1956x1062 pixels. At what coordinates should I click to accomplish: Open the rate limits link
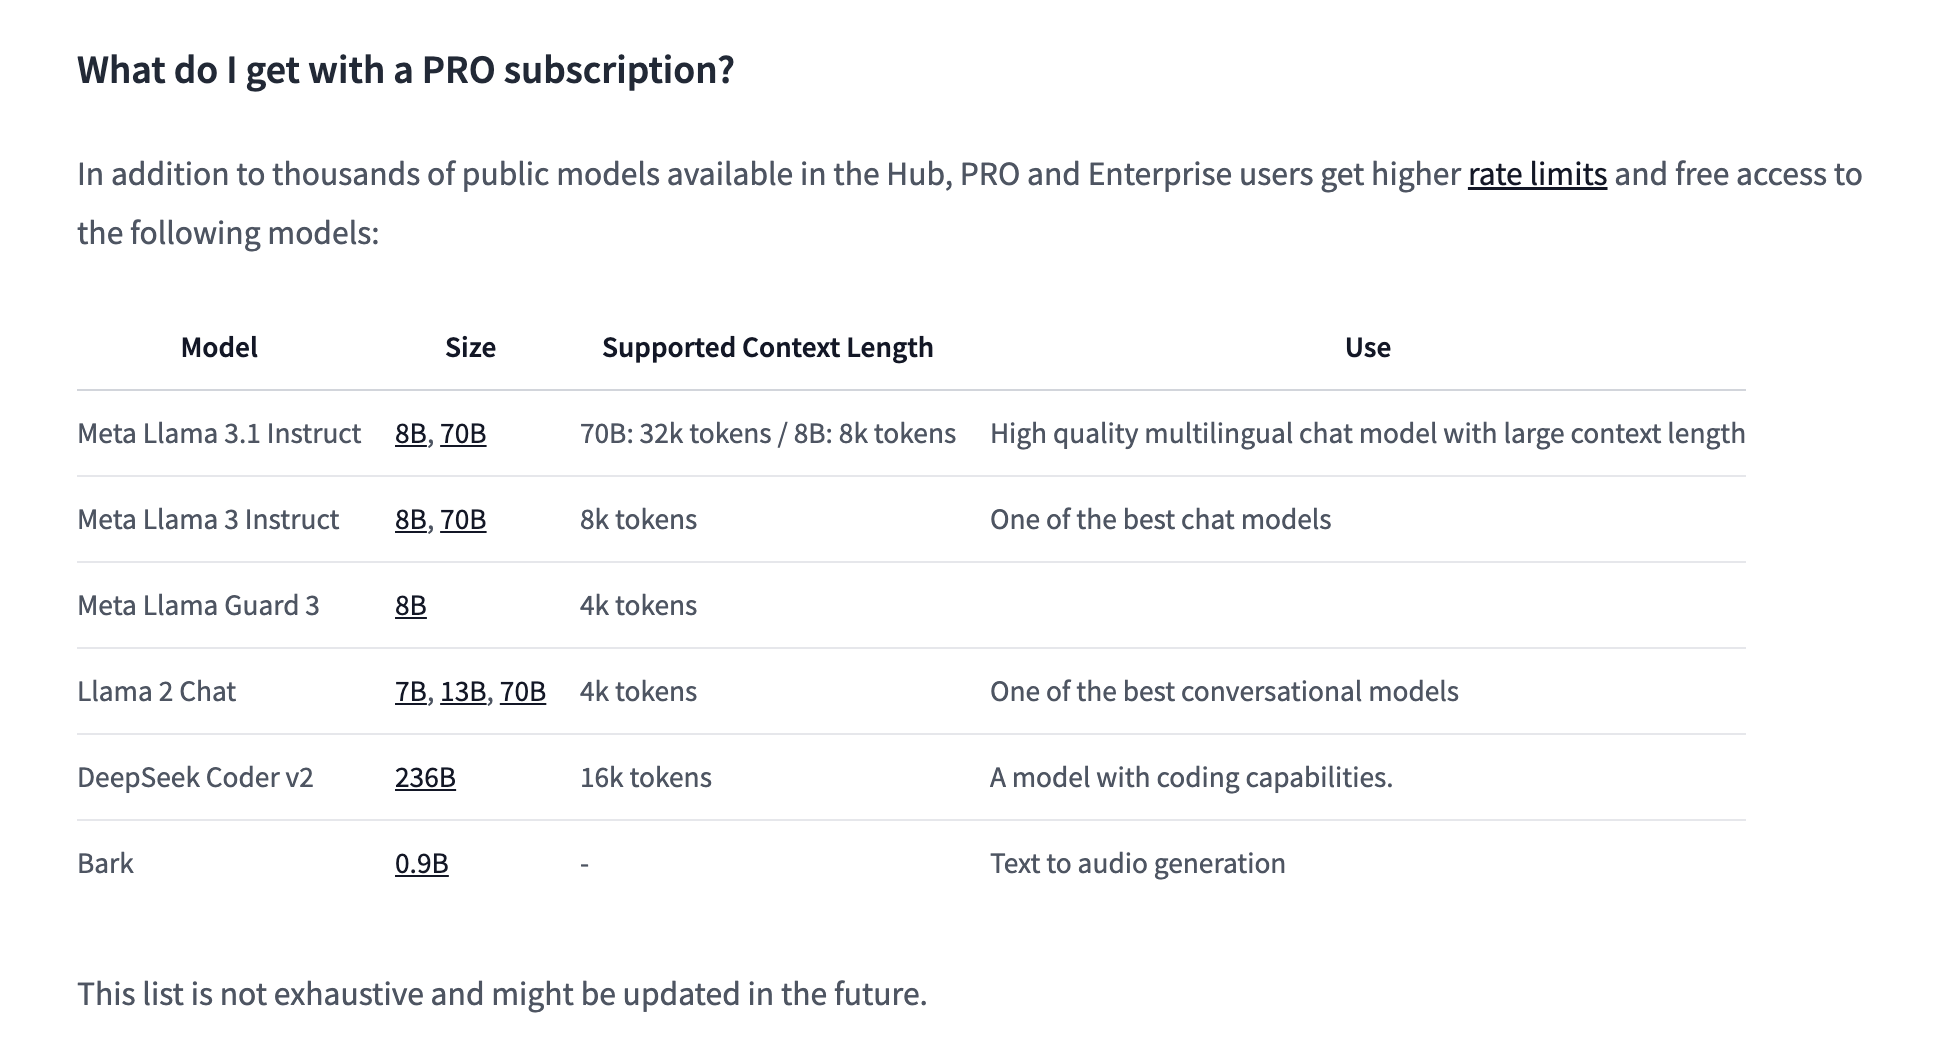(x=1537, y=174)
